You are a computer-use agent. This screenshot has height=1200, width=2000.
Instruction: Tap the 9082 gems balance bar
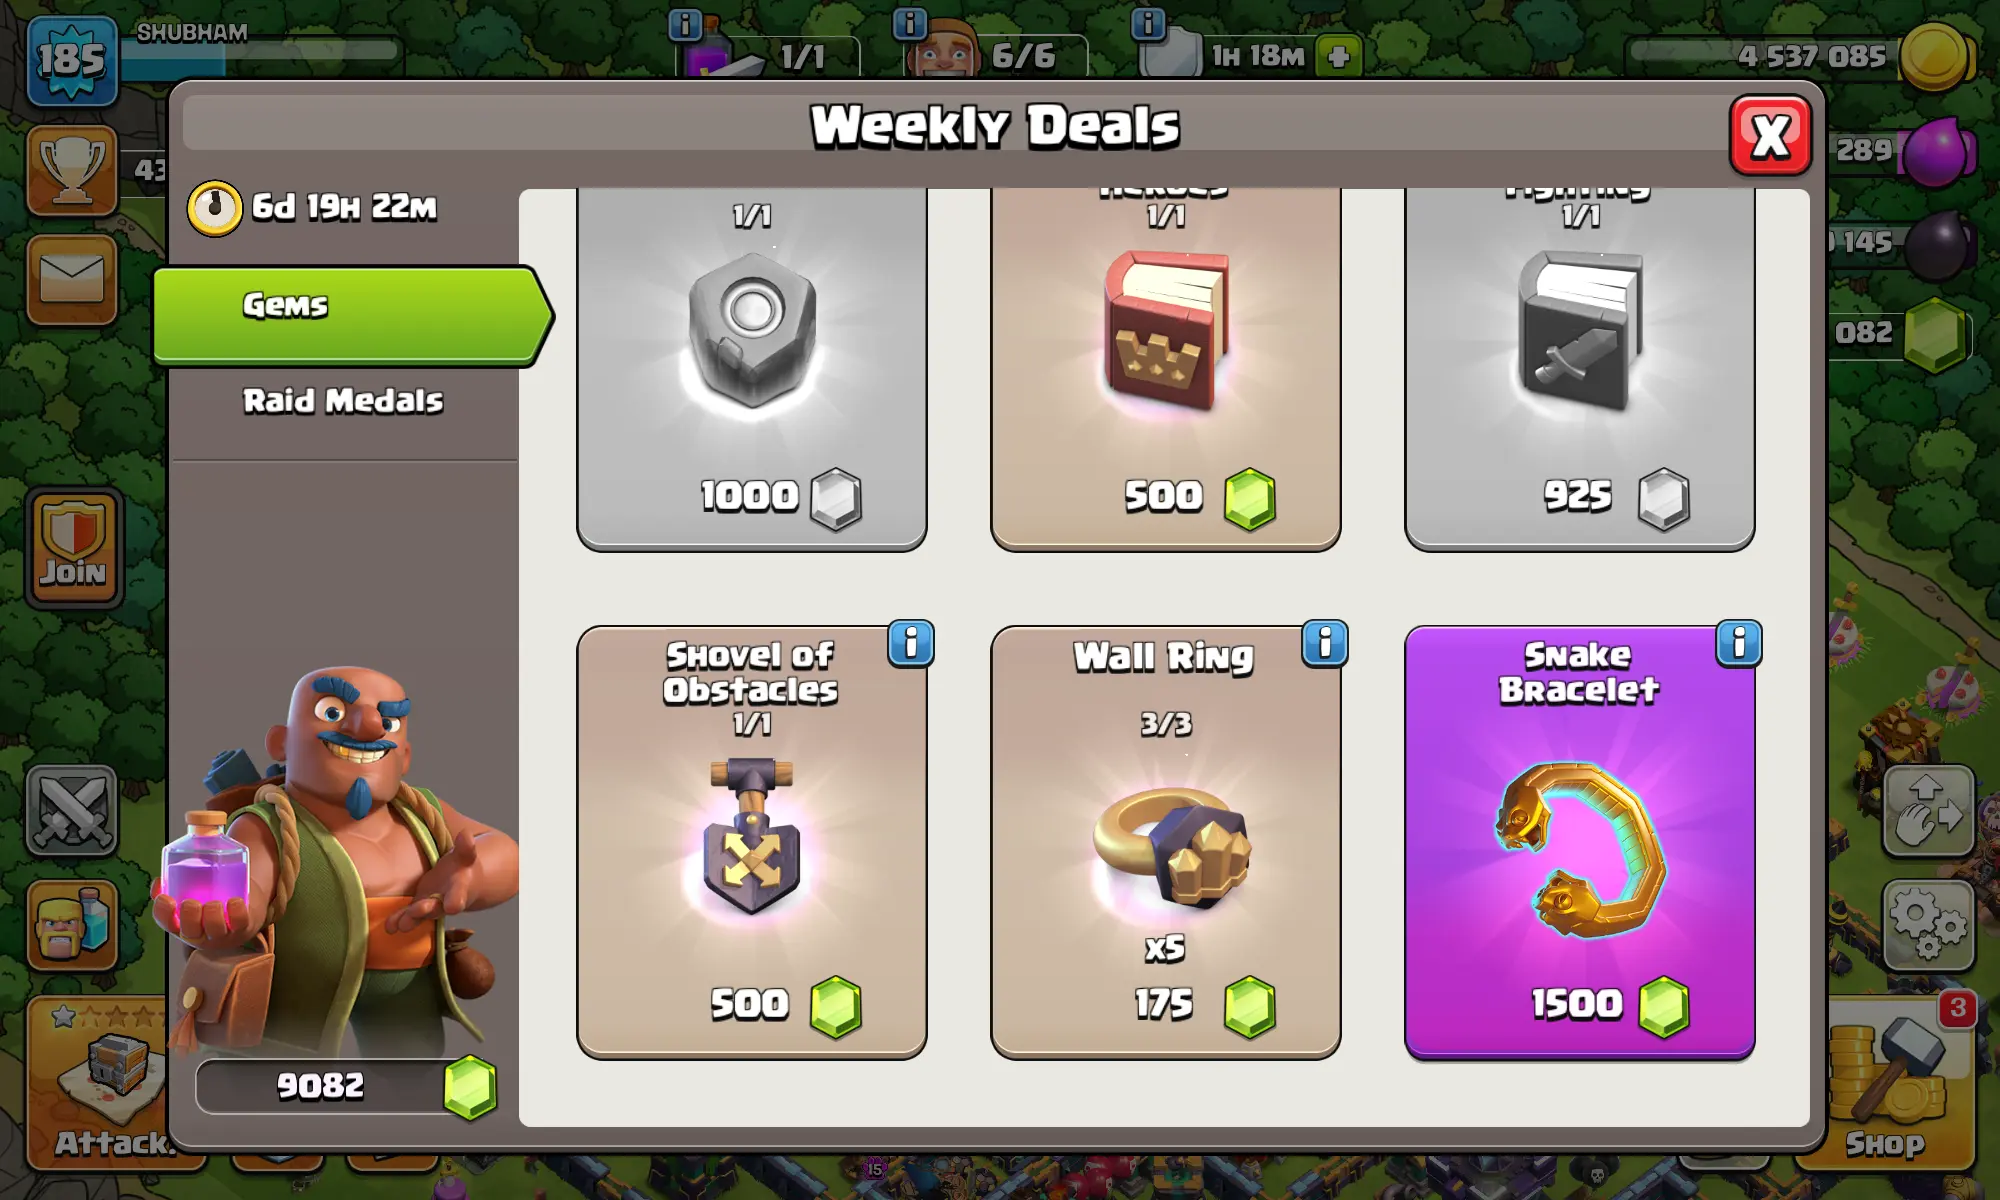click(346, 1086)
